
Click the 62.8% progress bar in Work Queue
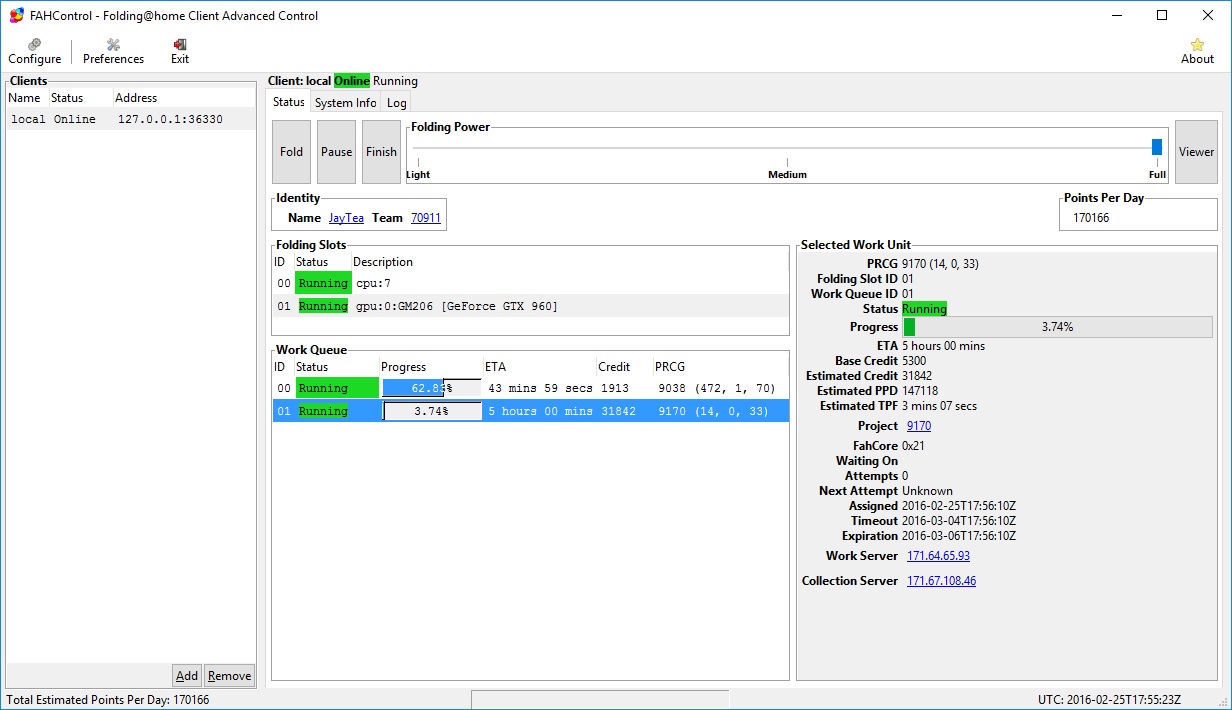pyautogui.click(x=431, y=388)
